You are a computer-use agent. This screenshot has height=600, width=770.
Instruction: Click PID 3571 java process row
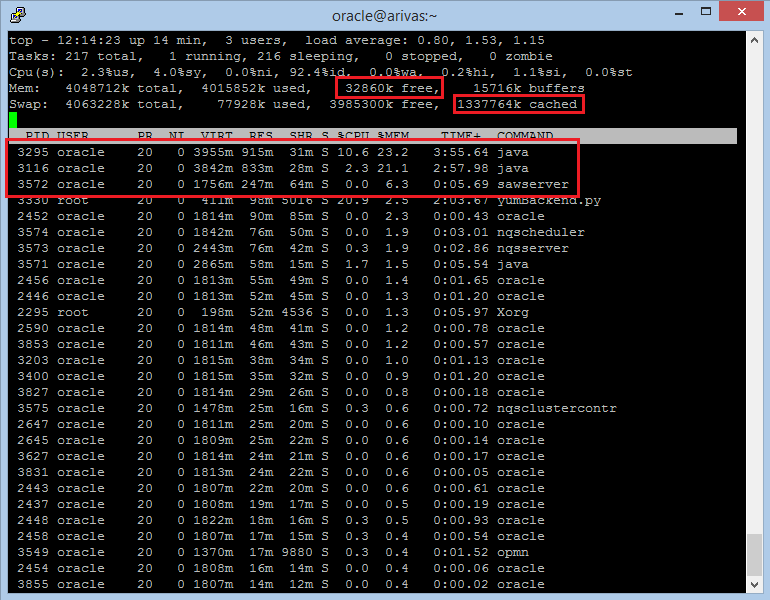click(273, 265)
